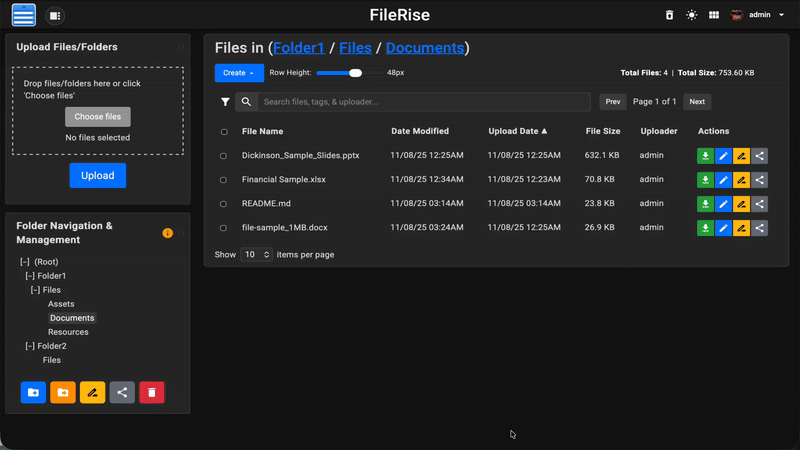Image resolution: width=800 pixels, height=450 pixels.
Task: Open the Create dropdown menu
Action: pyautogui.click(x=239, y=73)
